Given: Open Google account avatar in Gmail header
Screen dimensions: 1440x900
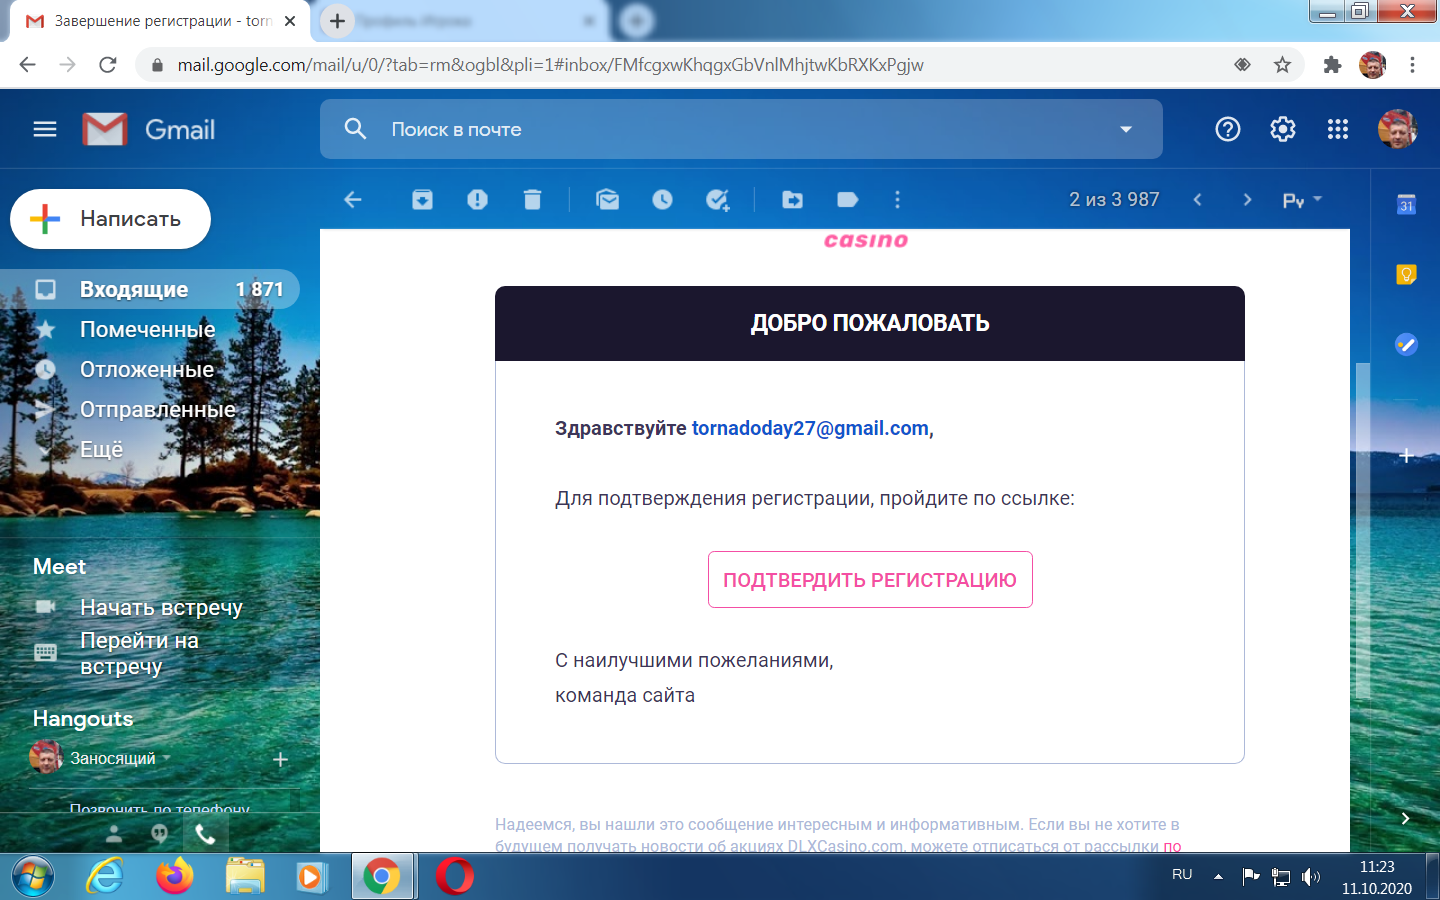Looking at the screenshot, I should (x=1397, y=129).
